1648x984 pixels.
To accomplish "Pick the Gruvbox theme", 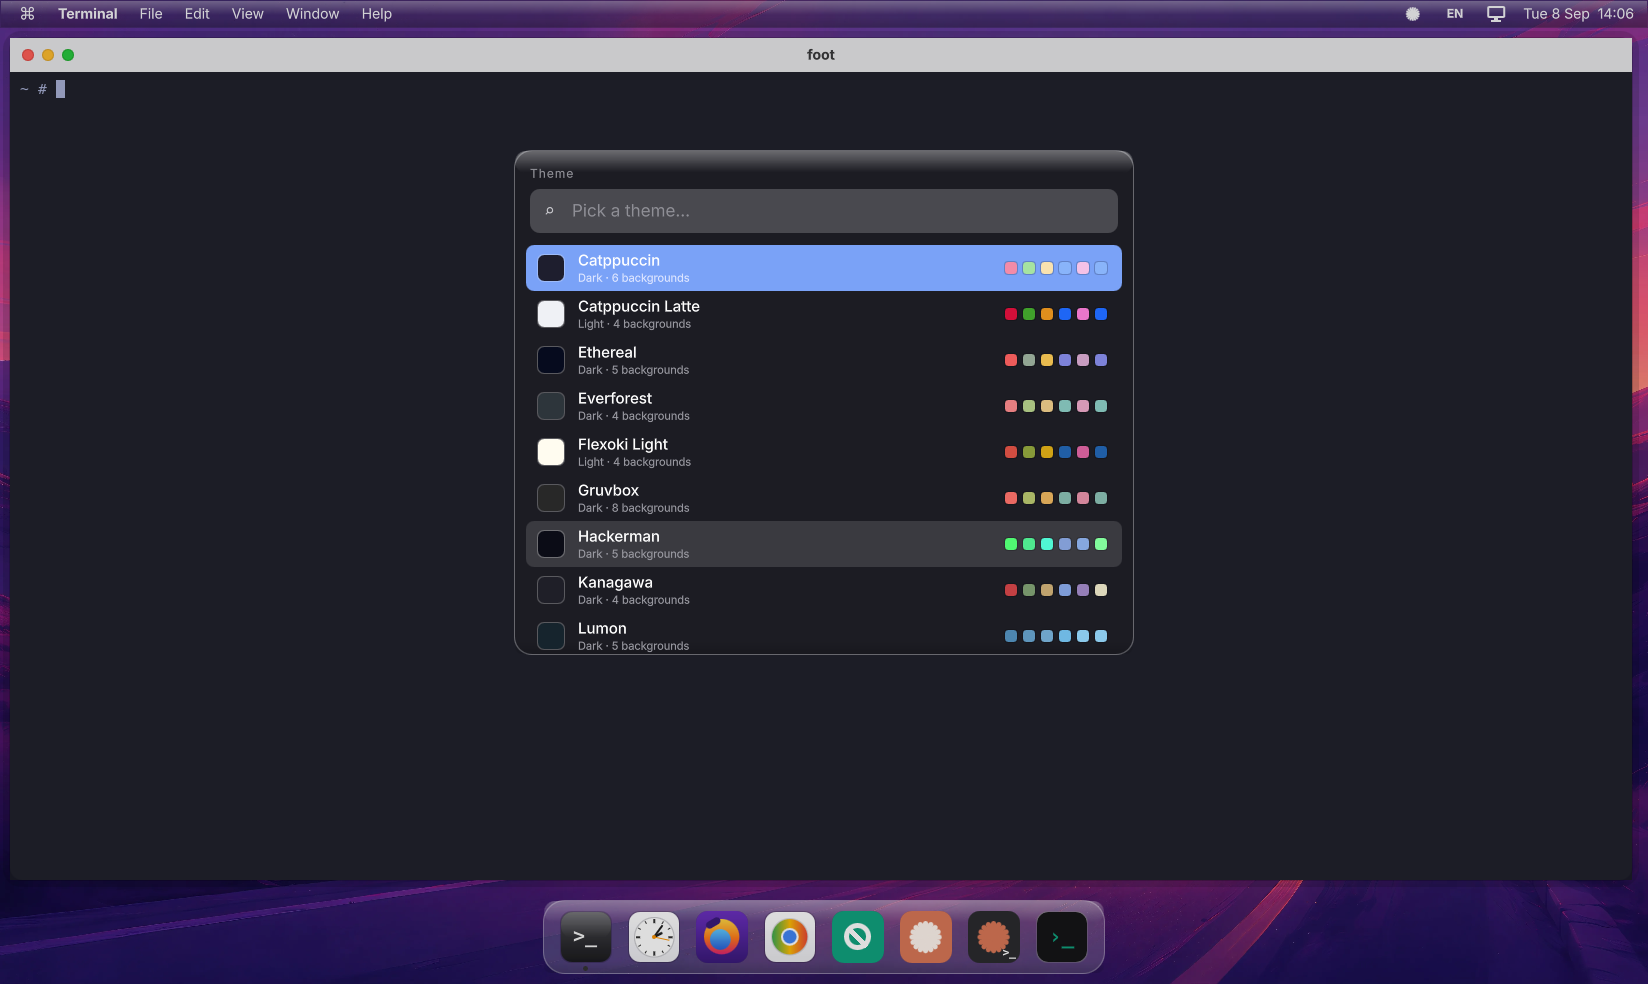I will (x=824, y=498).
